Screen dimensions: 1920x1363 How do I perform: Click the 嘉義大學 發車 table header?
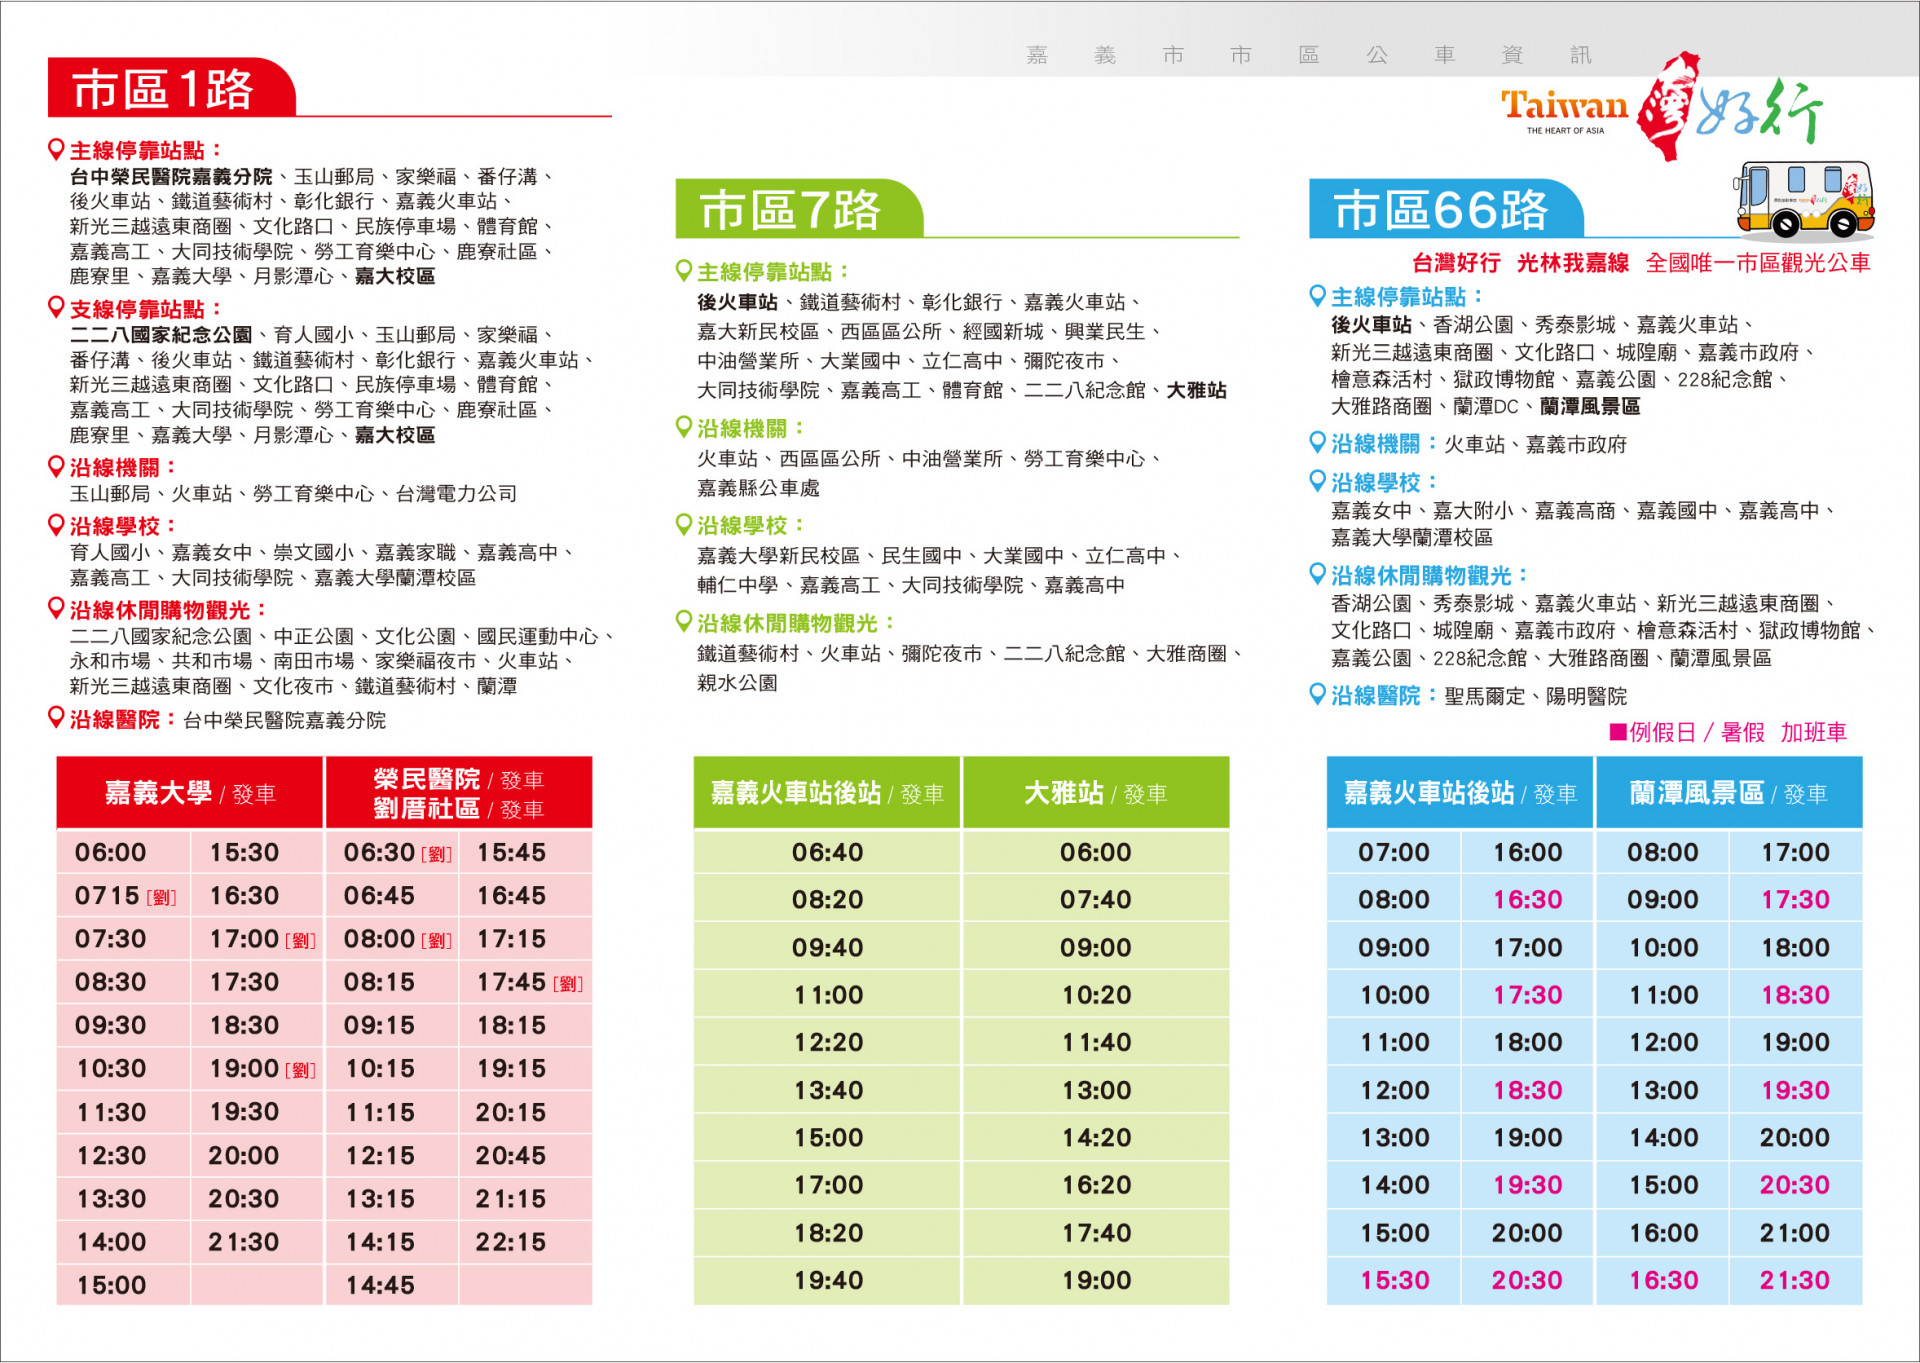(190, 794)
